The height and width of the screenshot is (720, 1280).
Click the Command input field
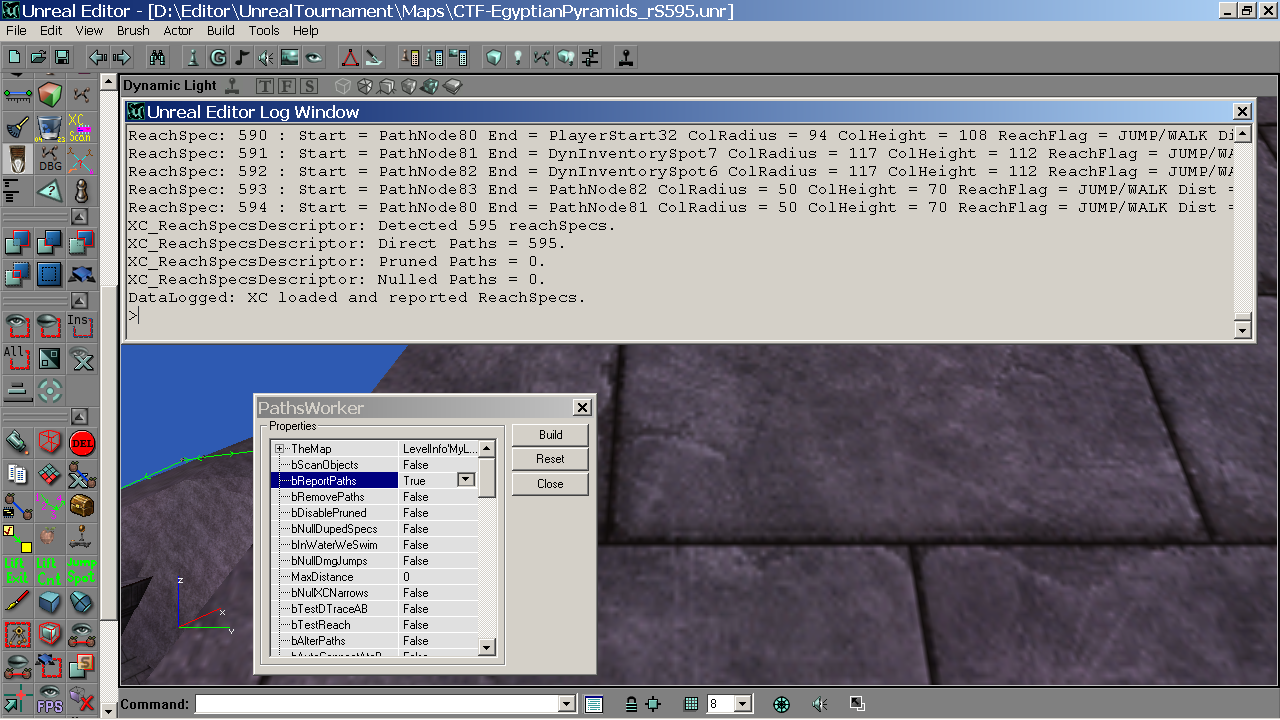(x=377, y=704)
